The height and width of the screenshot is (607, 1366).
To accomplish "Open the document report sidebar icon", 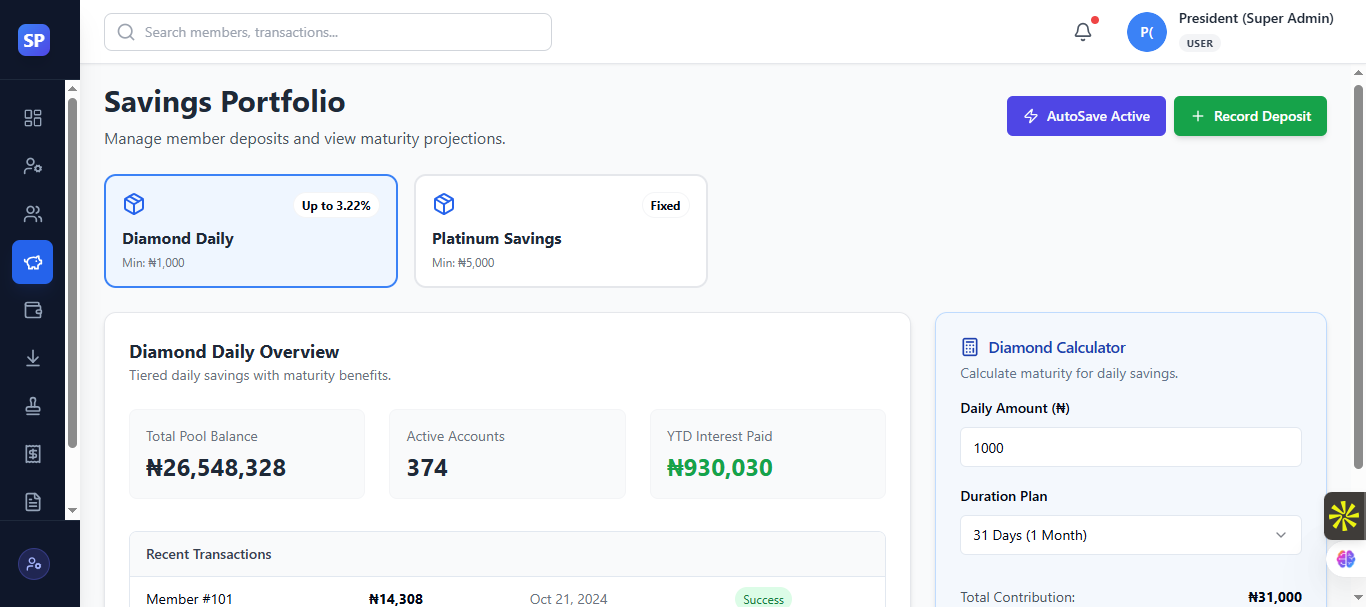I will [33, 502].
